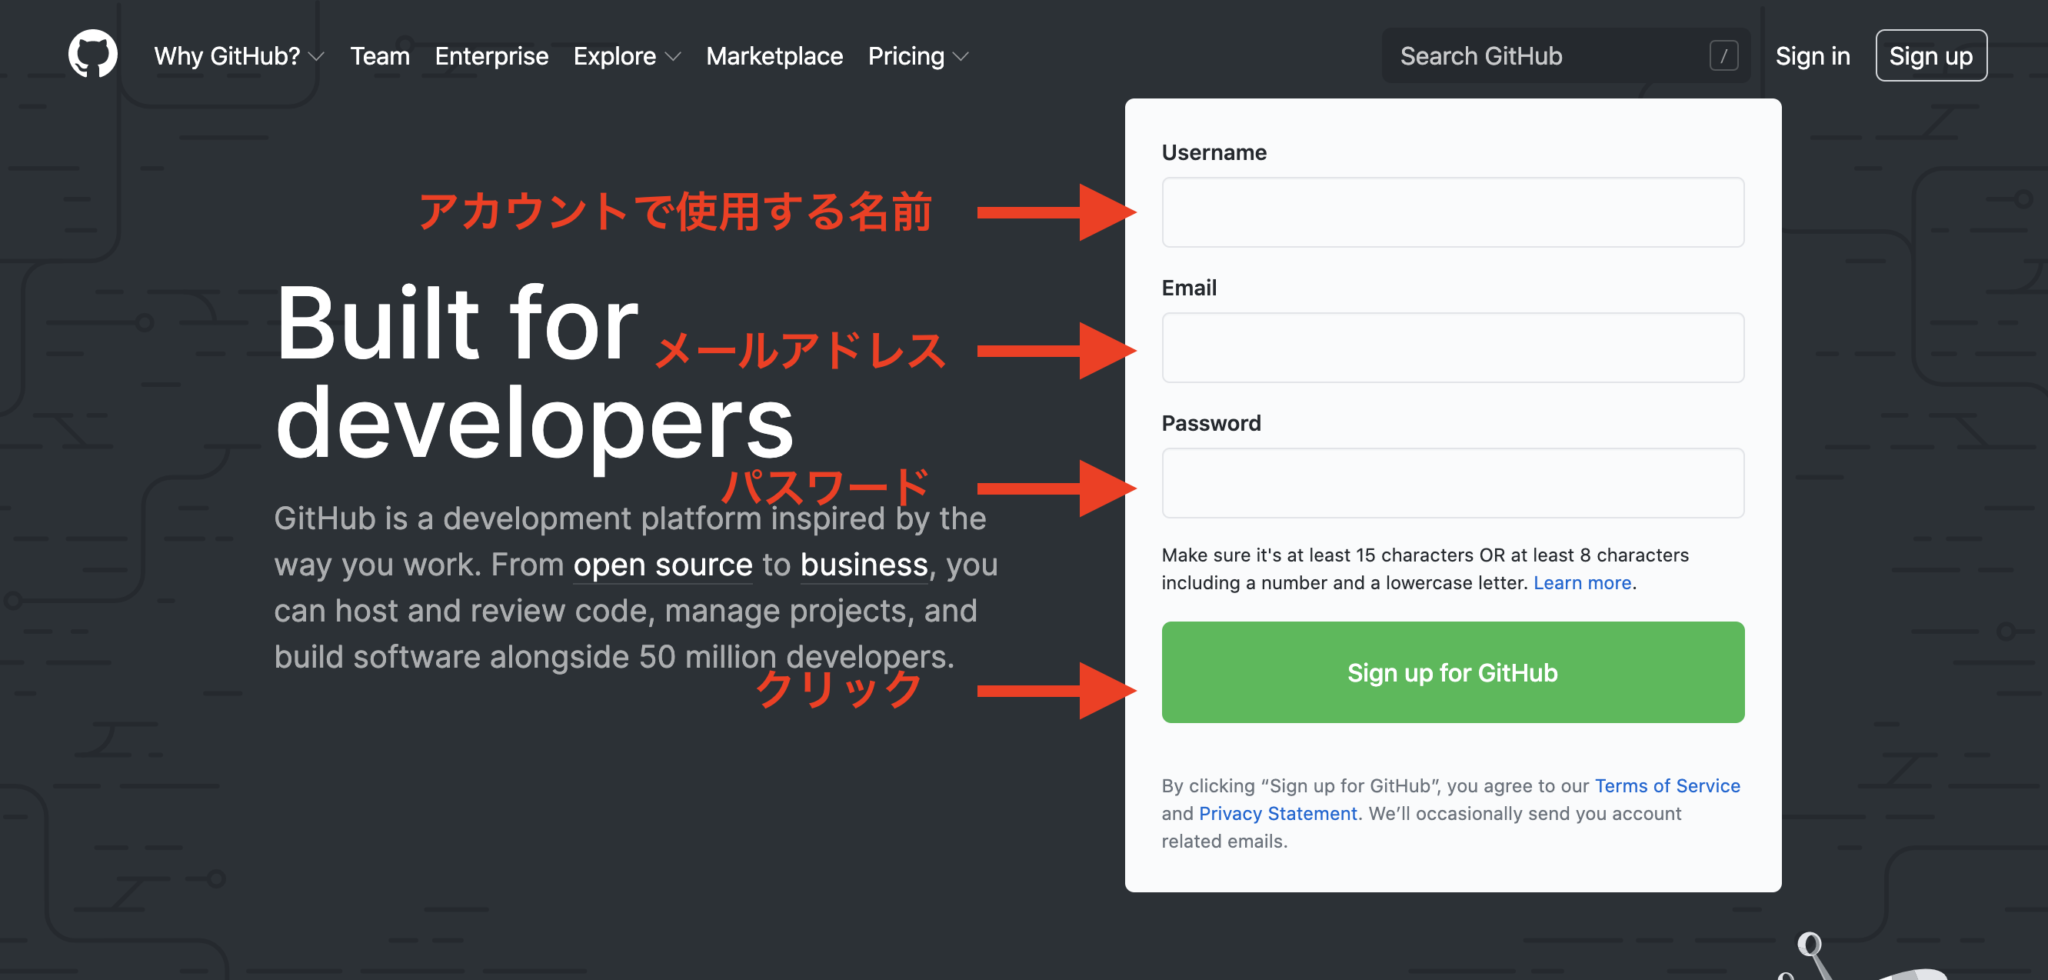Click the Search GitHub search box
The height and width of the screenshot is (980, 2048).
[1520, 56]
